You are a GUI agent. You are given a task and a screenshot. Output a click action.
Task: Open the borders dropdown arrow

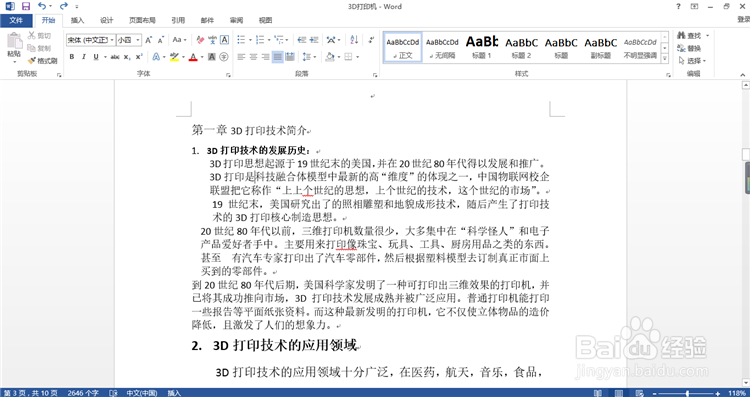[x=358, y=57]
